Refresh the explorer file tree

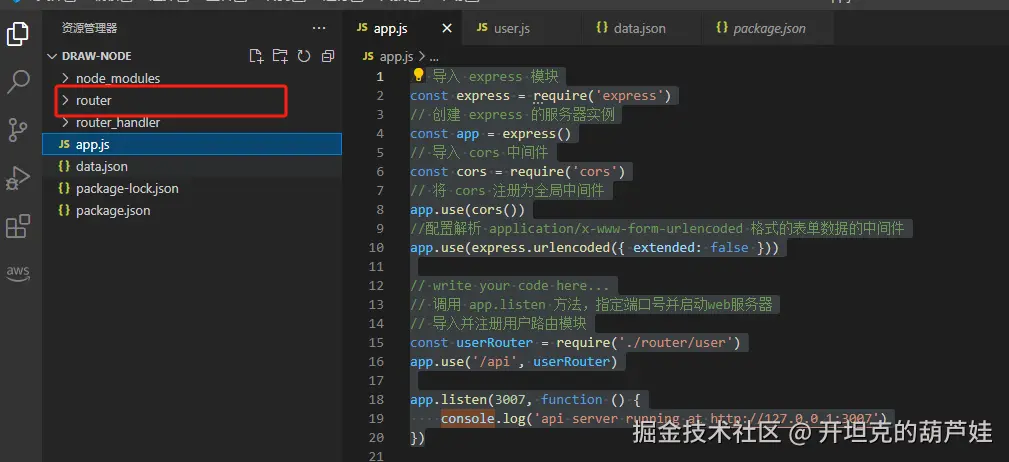pyautogui.click(x=304, y=56)
